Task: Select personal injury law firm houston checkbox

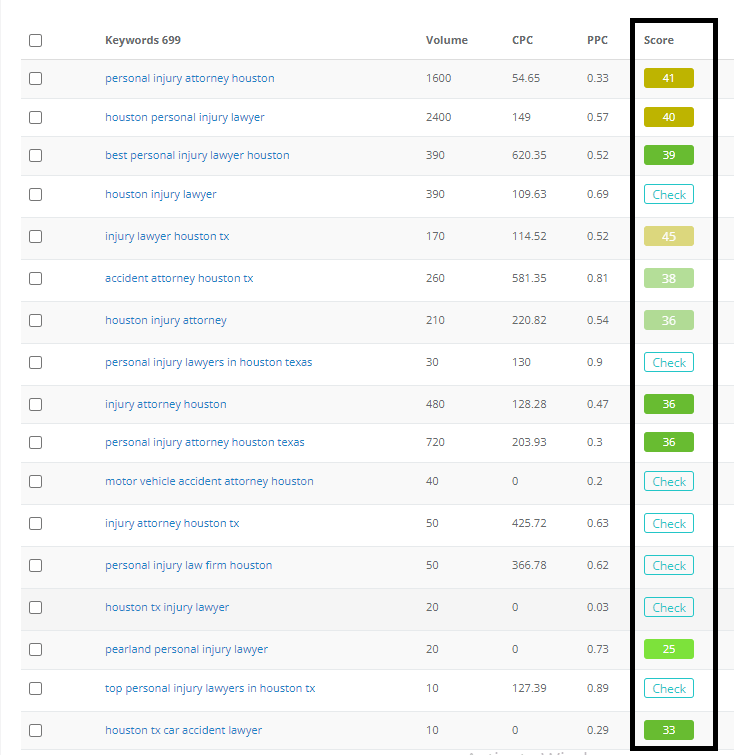Action: click(x=35, y=565)
